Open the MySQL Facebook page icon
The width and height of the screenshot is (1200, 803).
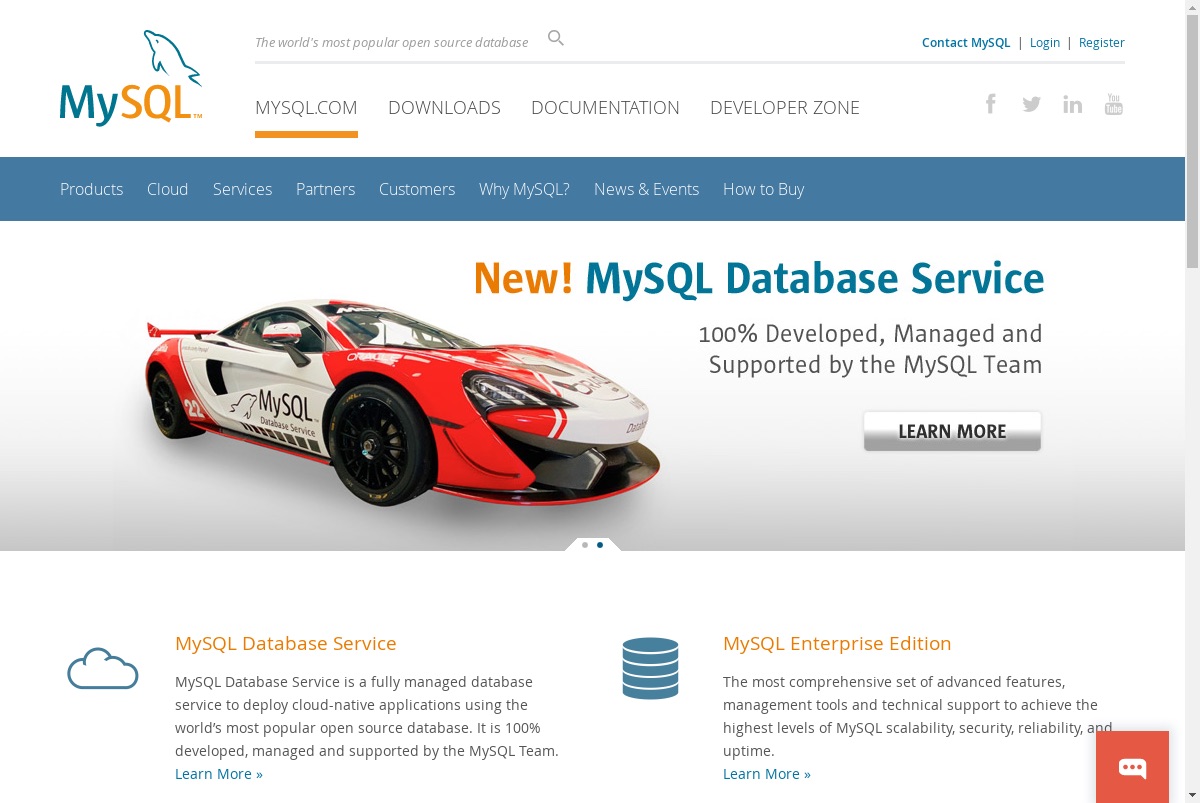pos(990,104)
